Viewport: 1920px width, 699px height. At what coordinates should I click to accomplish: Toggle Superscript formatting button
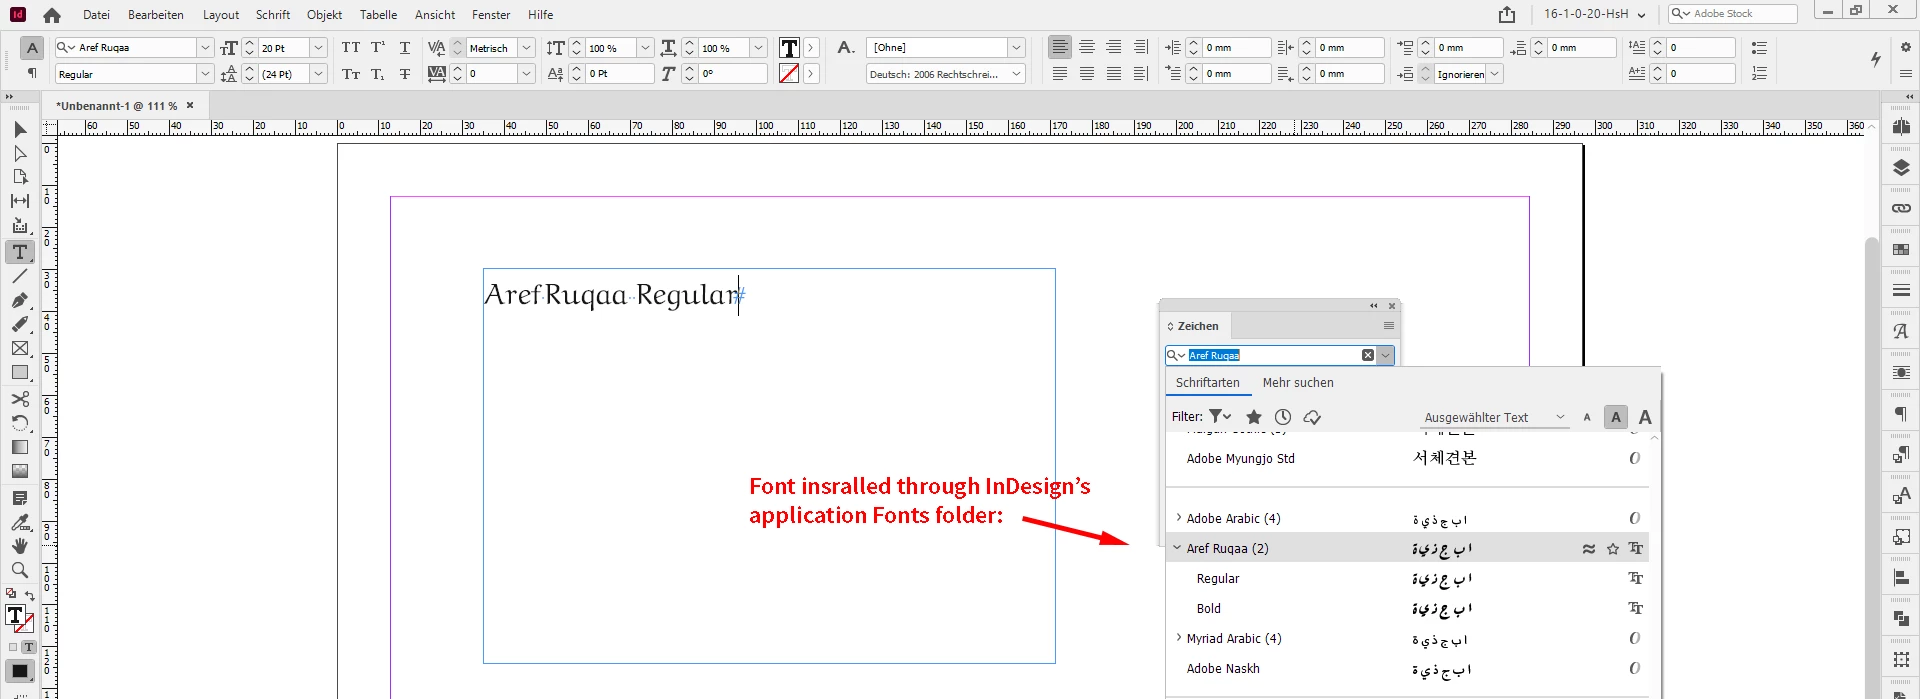378,47
